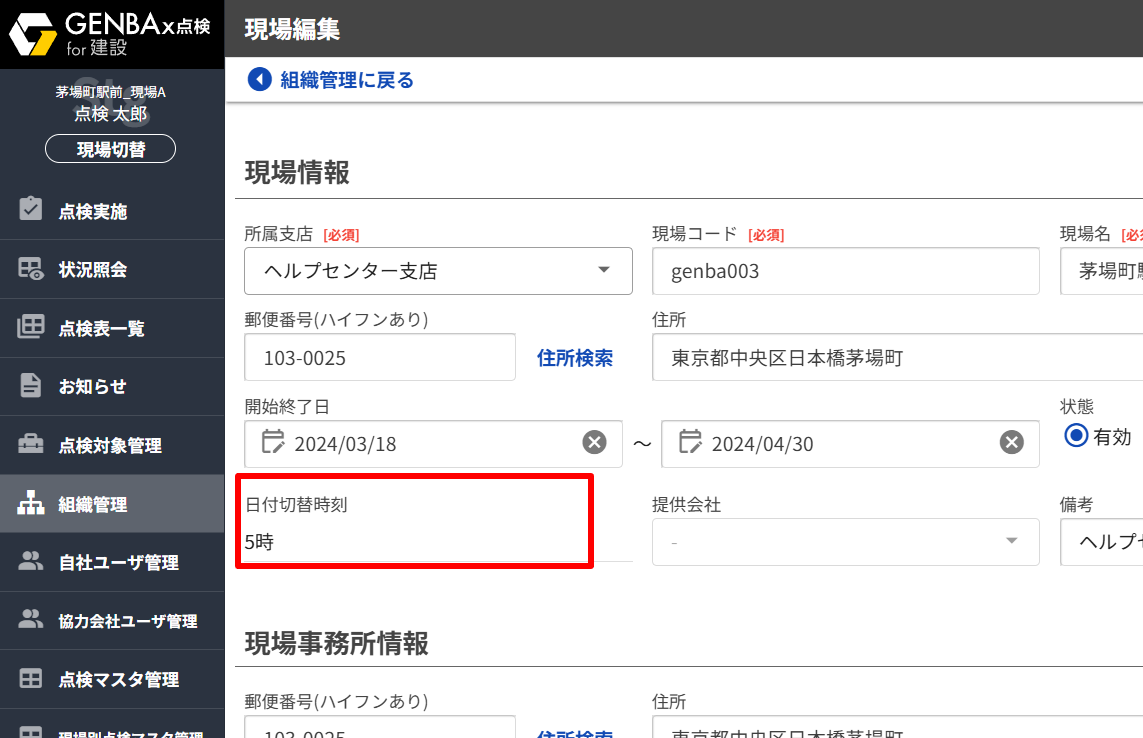The width and height of the screenshot is (1143, 738).
Task: Click the 点検表一覧 list icon
Action: coord(31,327)
